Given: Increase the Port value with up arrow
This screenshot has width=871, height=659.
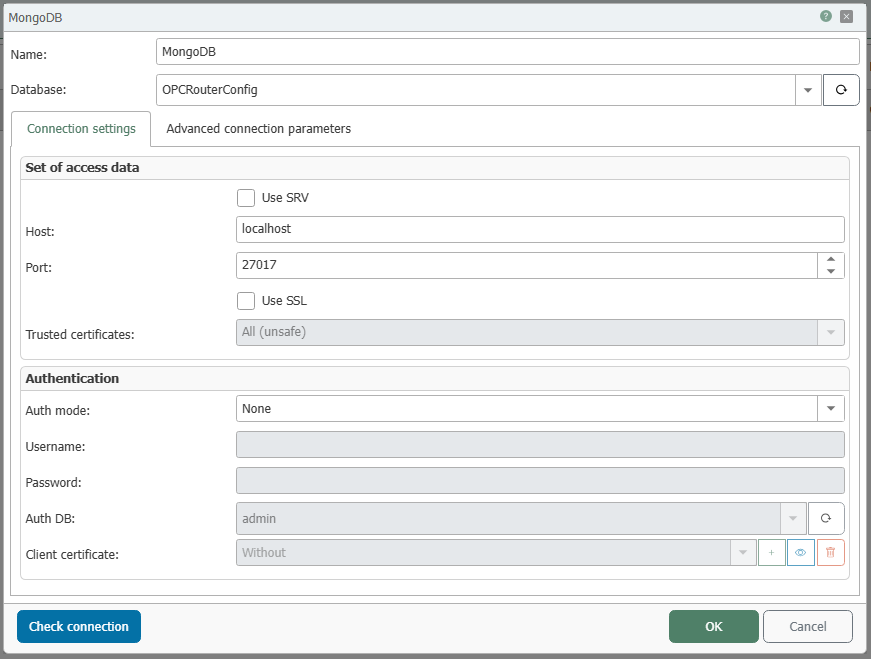Looking at the screenshot, I should coord(830,259).
